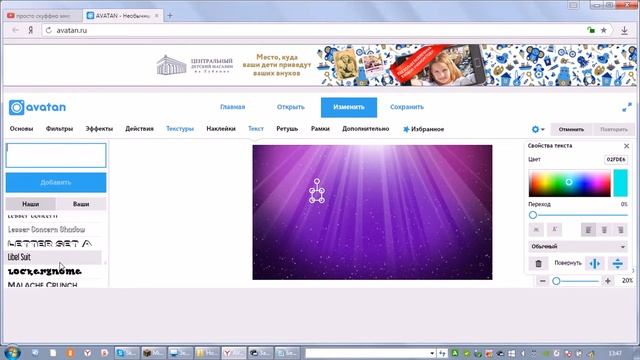This screenshot has height=360, width=640.
Task: Click the hex color code field
Action: pos(616,160)
